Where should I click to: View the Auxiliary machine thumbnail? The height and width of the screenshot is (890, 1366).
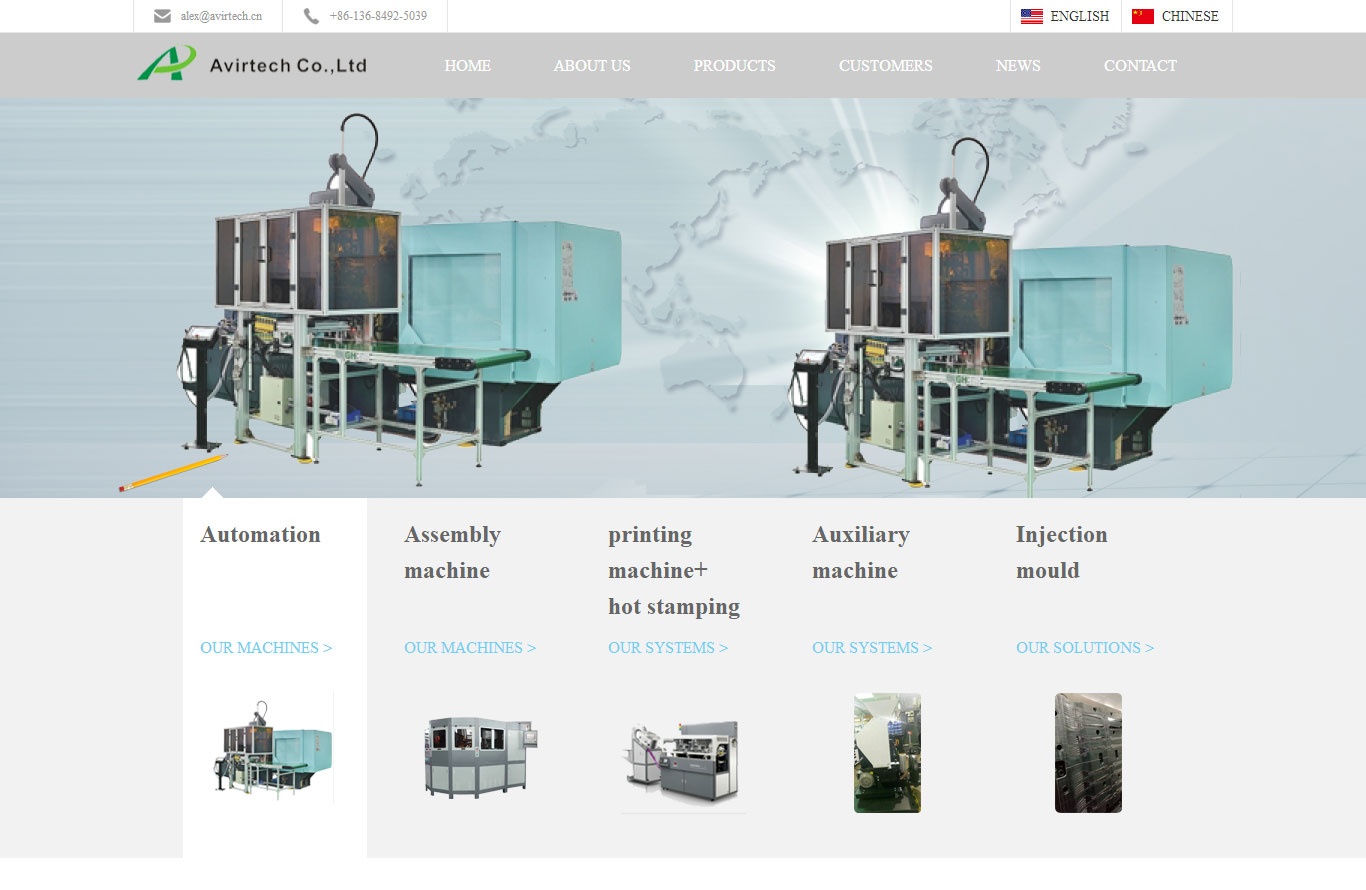[x=887, y=753]
